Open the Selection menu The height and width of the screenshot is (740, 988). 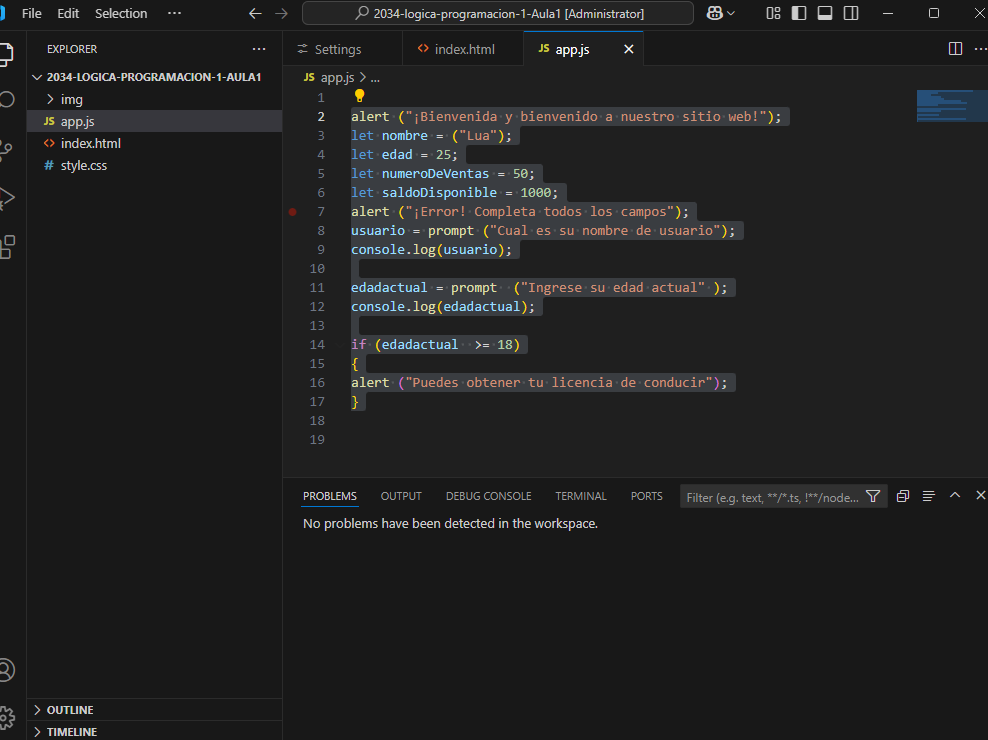[121, 13]
